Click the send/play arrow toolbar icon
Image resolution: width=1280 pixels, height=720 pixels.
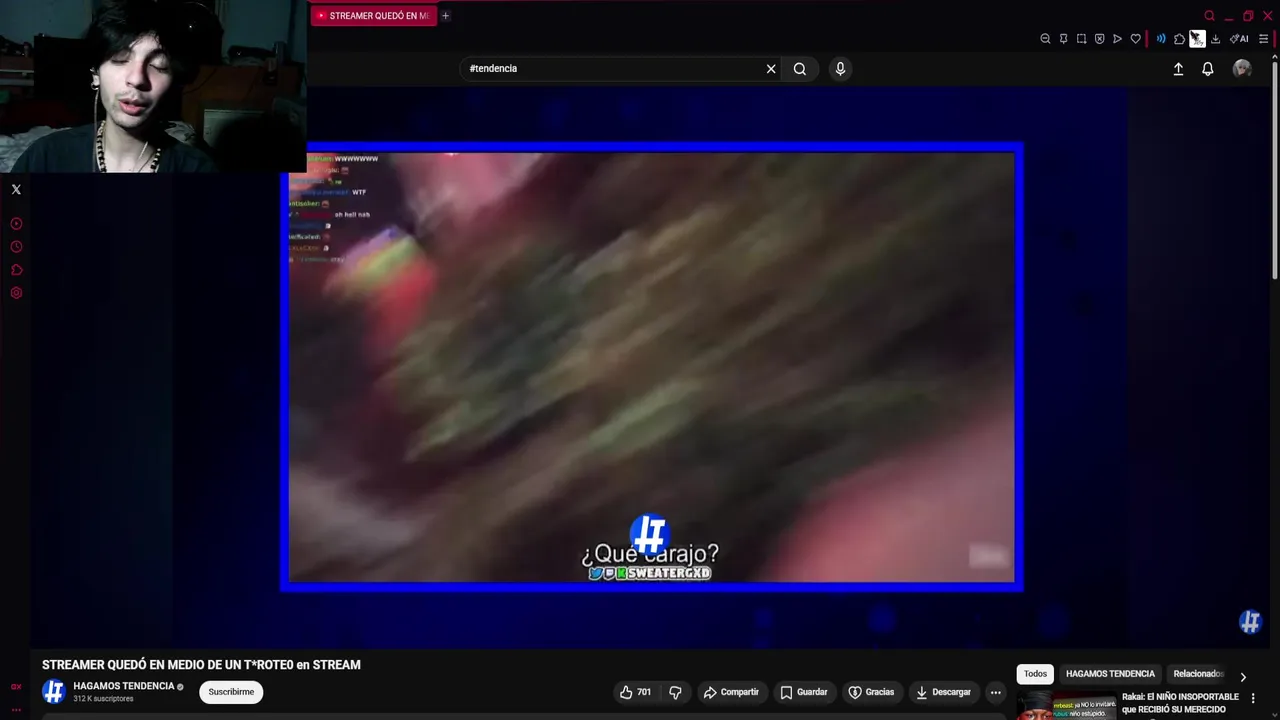click(1117, 39)
